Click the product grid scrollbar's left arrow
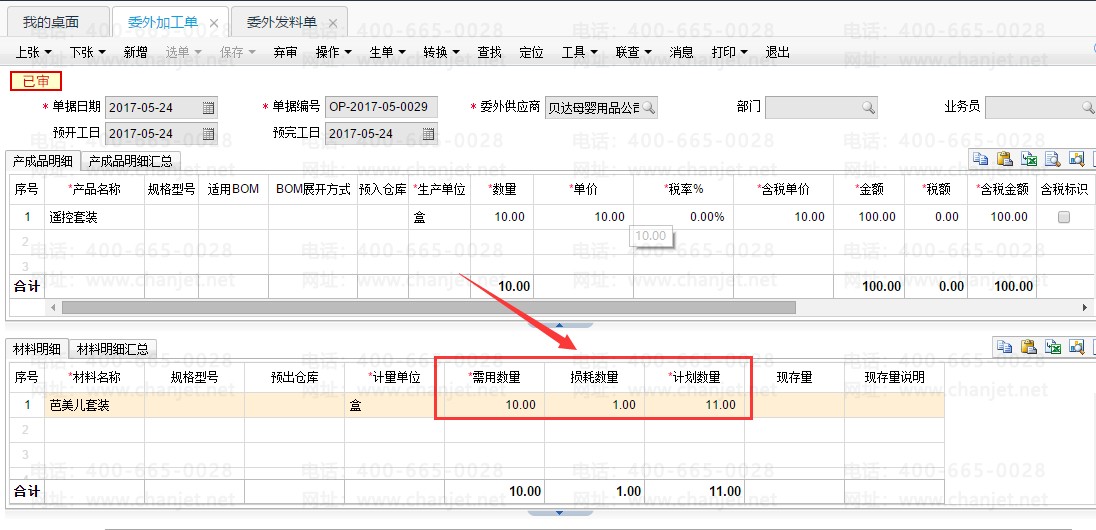The image size is (1096, 530). [x=52, y=307]
